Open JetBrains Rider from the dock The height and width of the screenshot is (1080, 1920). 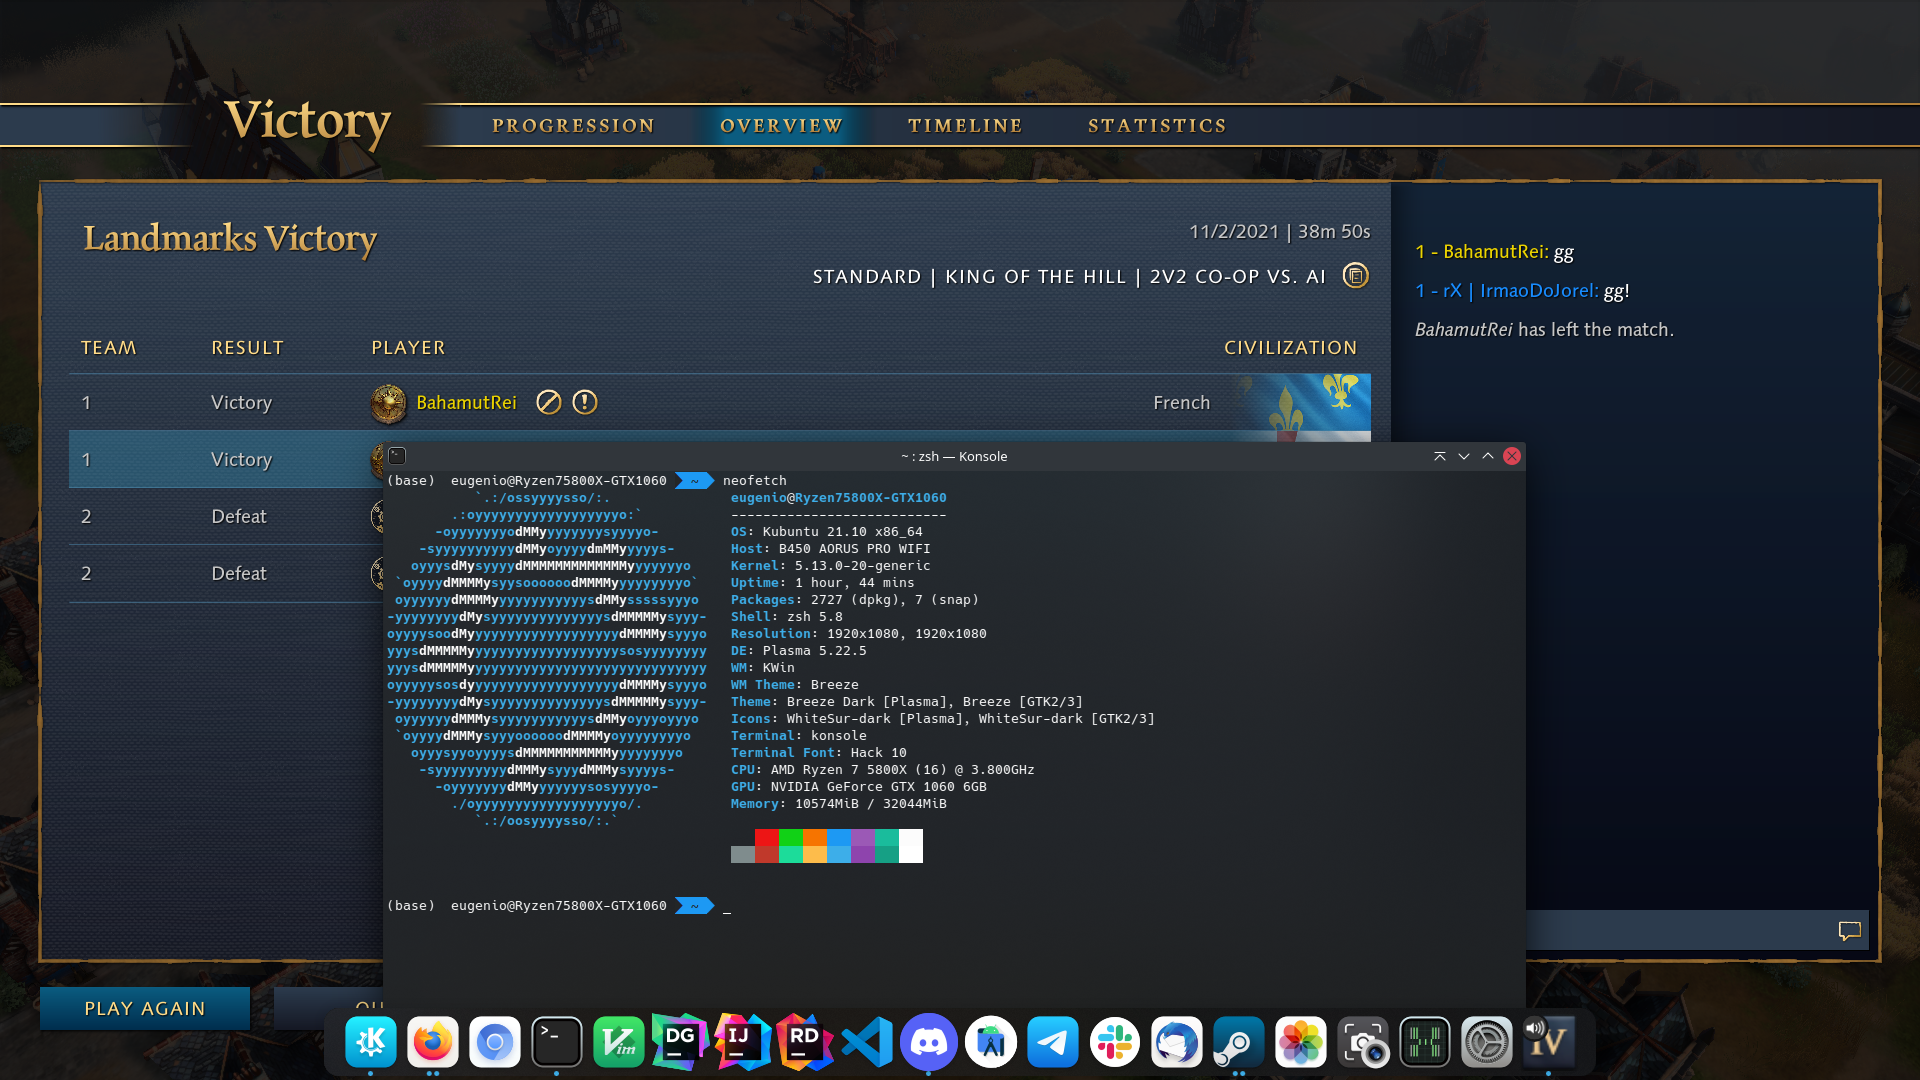click(x=805, y=1042)
